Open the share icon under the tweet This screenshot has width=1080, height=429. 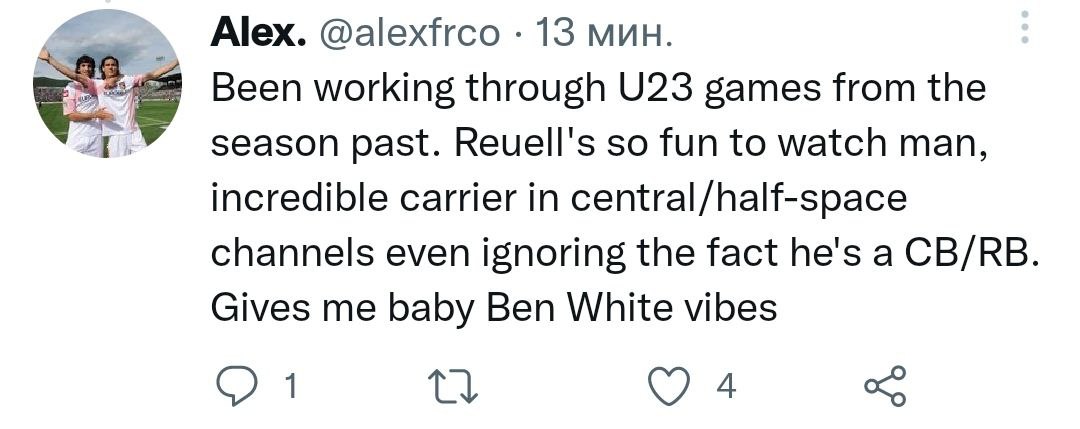tap(885, 387)
